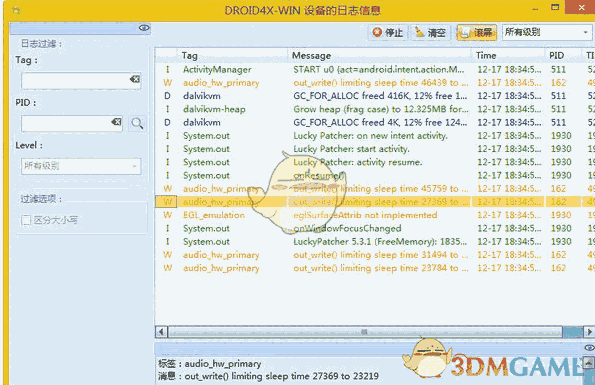Select the ActivityManager log row
This screenshot has height=385, width=595.
click(375, 69)
